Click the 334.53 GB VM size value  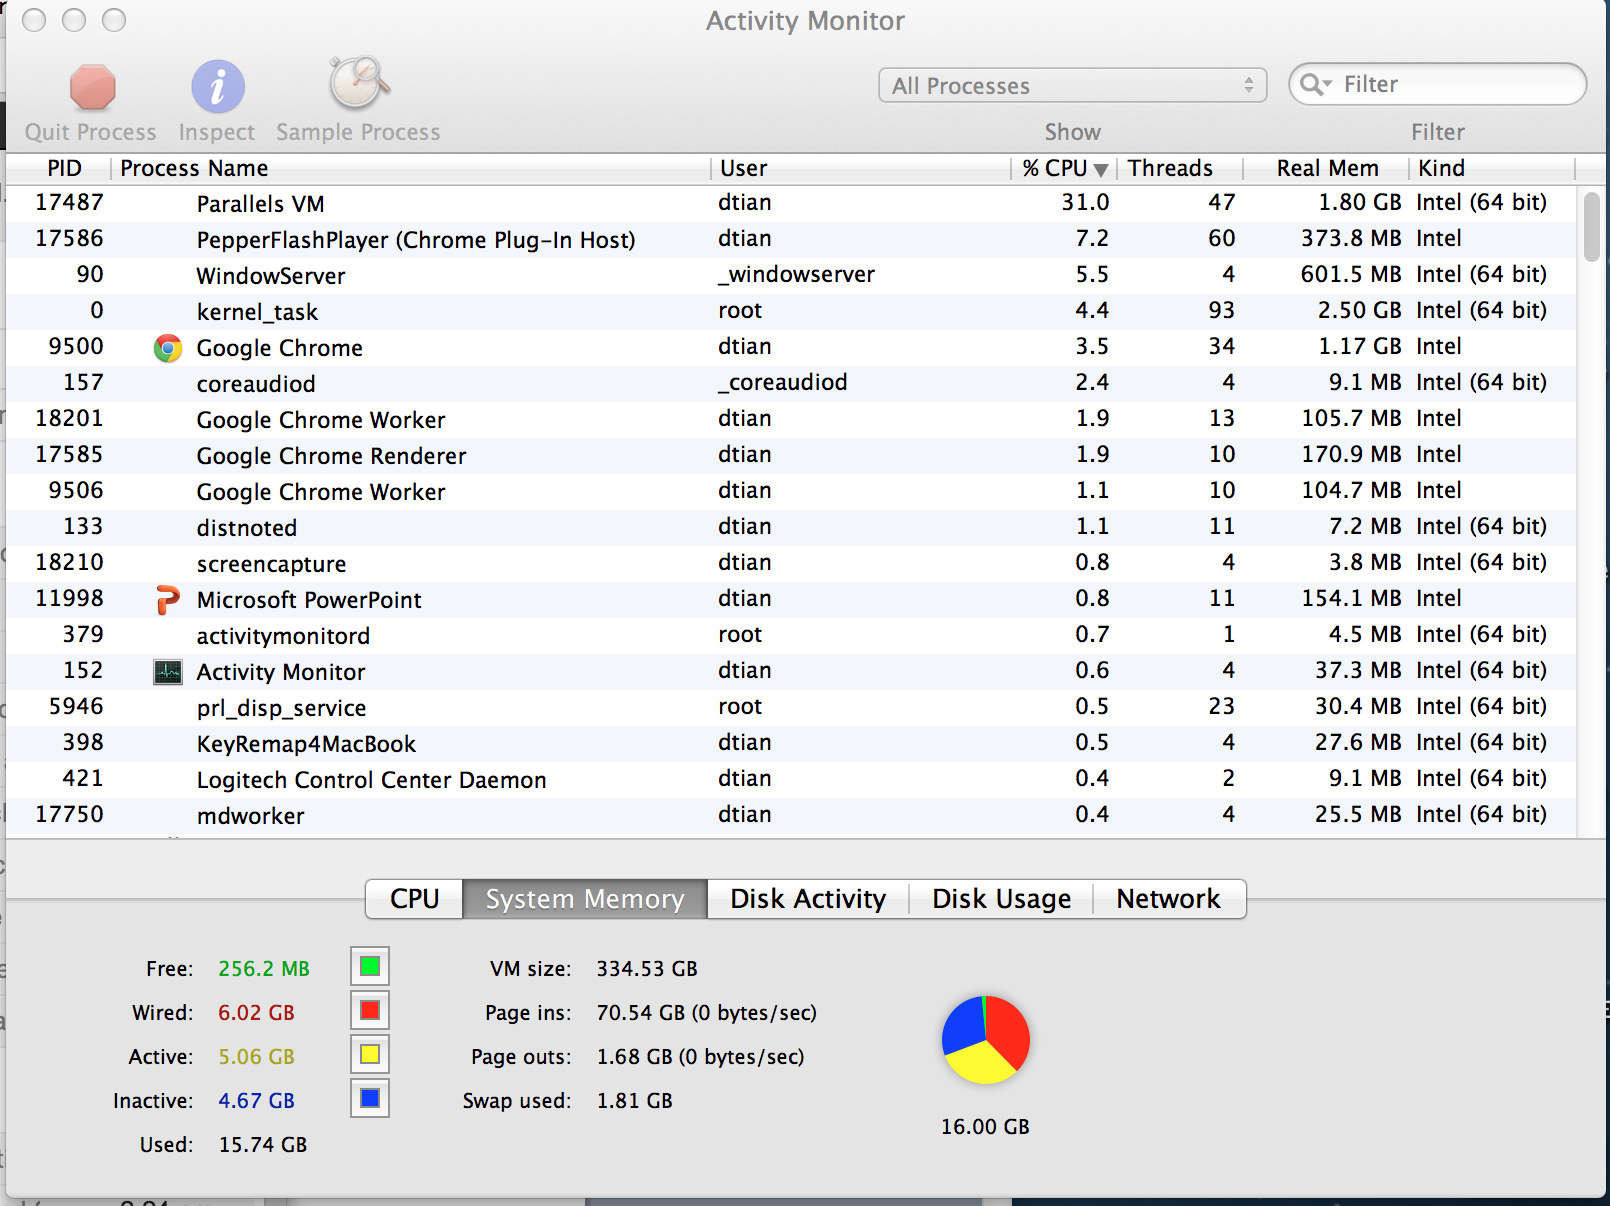[x=647, y=969]
